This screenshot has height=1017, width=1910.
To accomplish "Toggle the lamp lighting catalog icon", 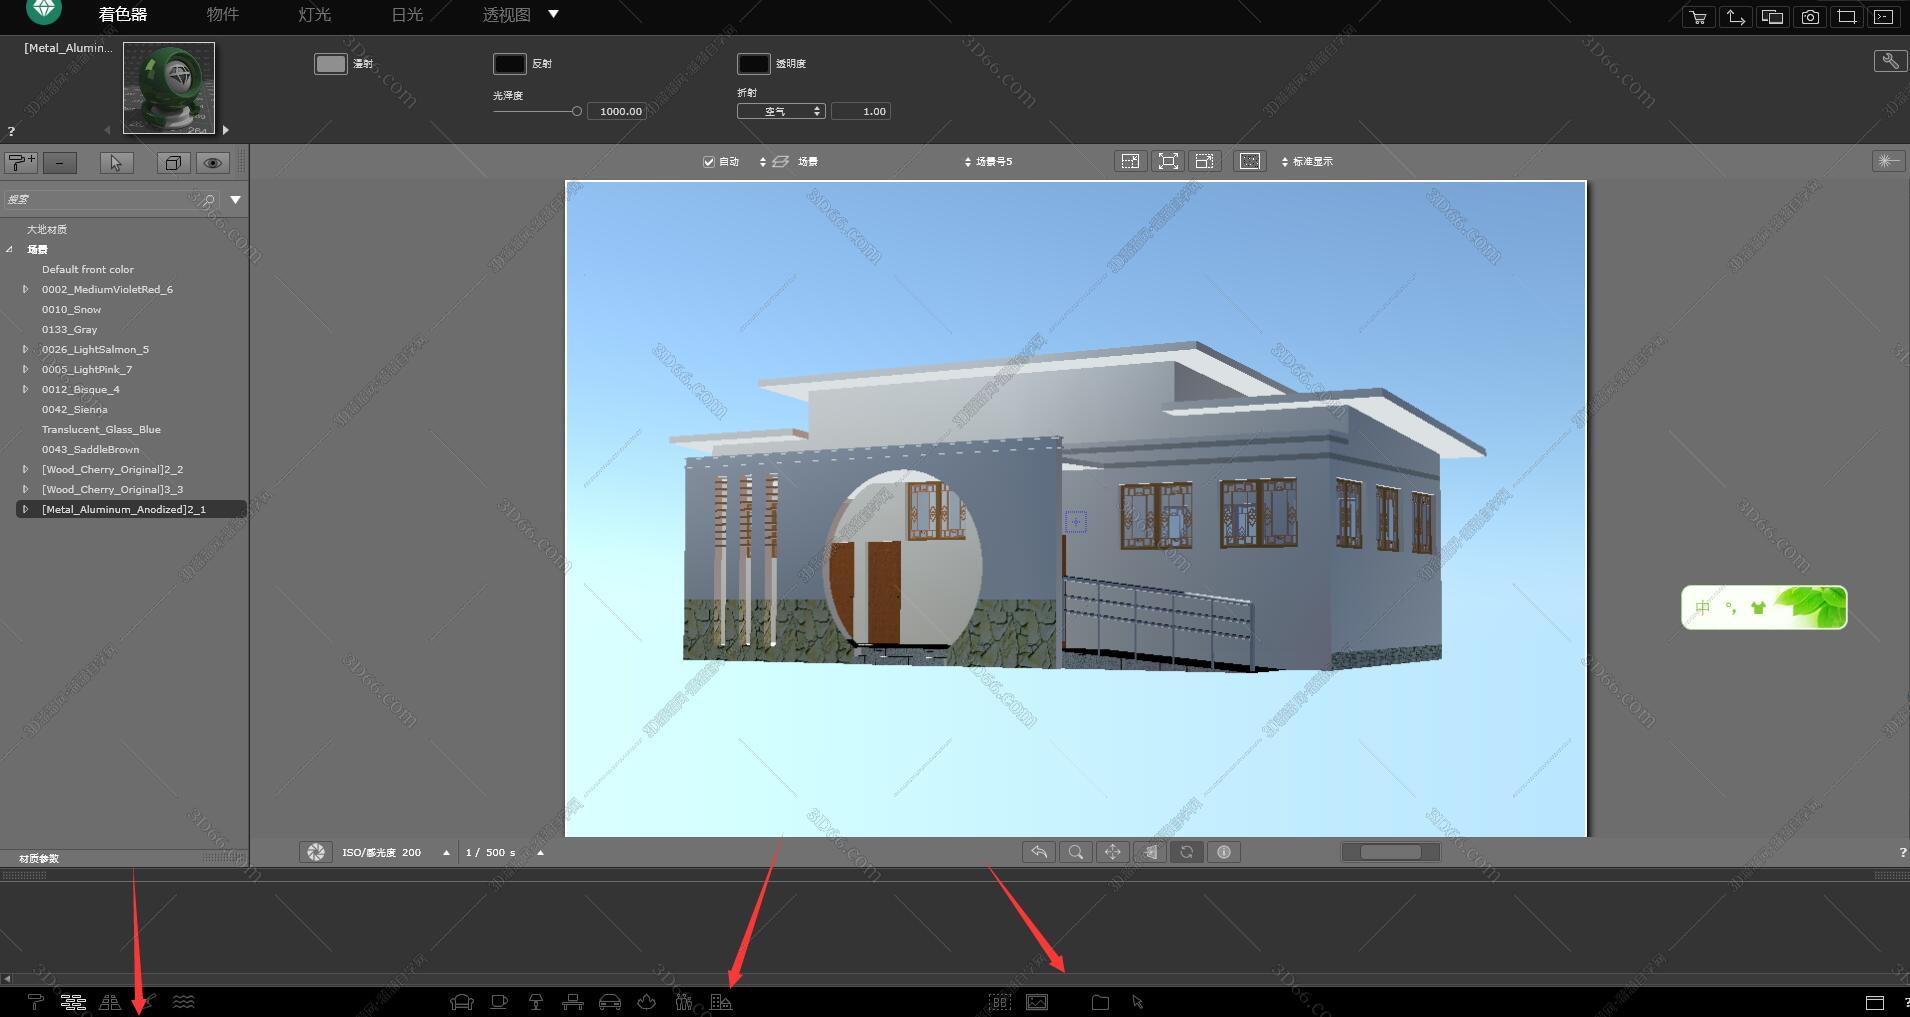I will tap(536, 1001).
